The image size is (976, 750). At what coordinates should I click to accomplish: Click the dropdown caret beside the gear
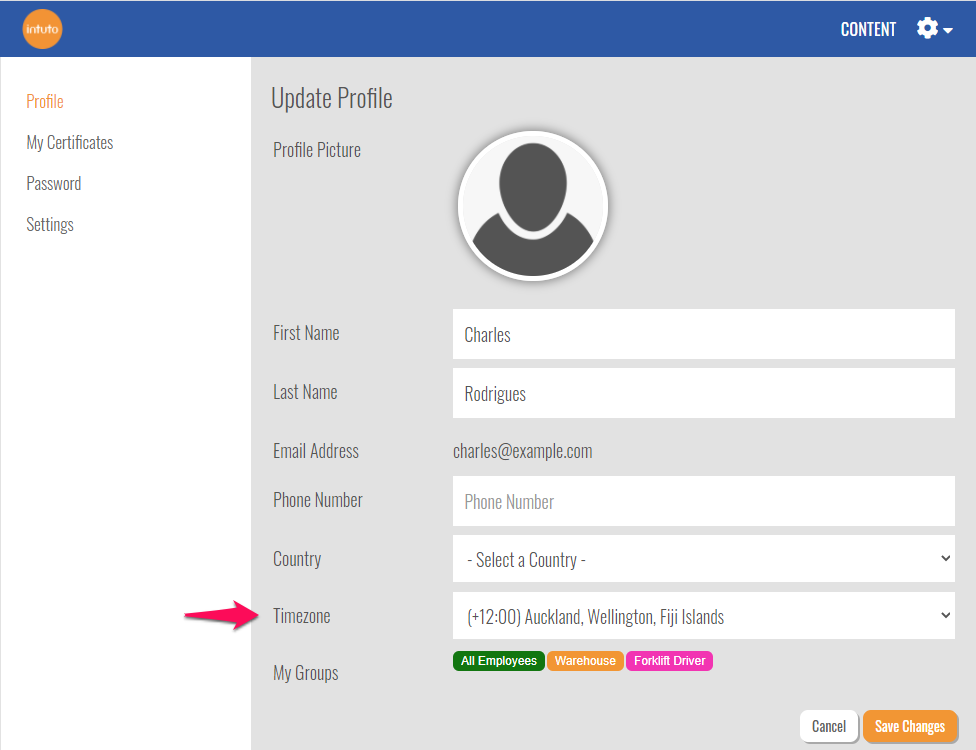tap(948, 31)
